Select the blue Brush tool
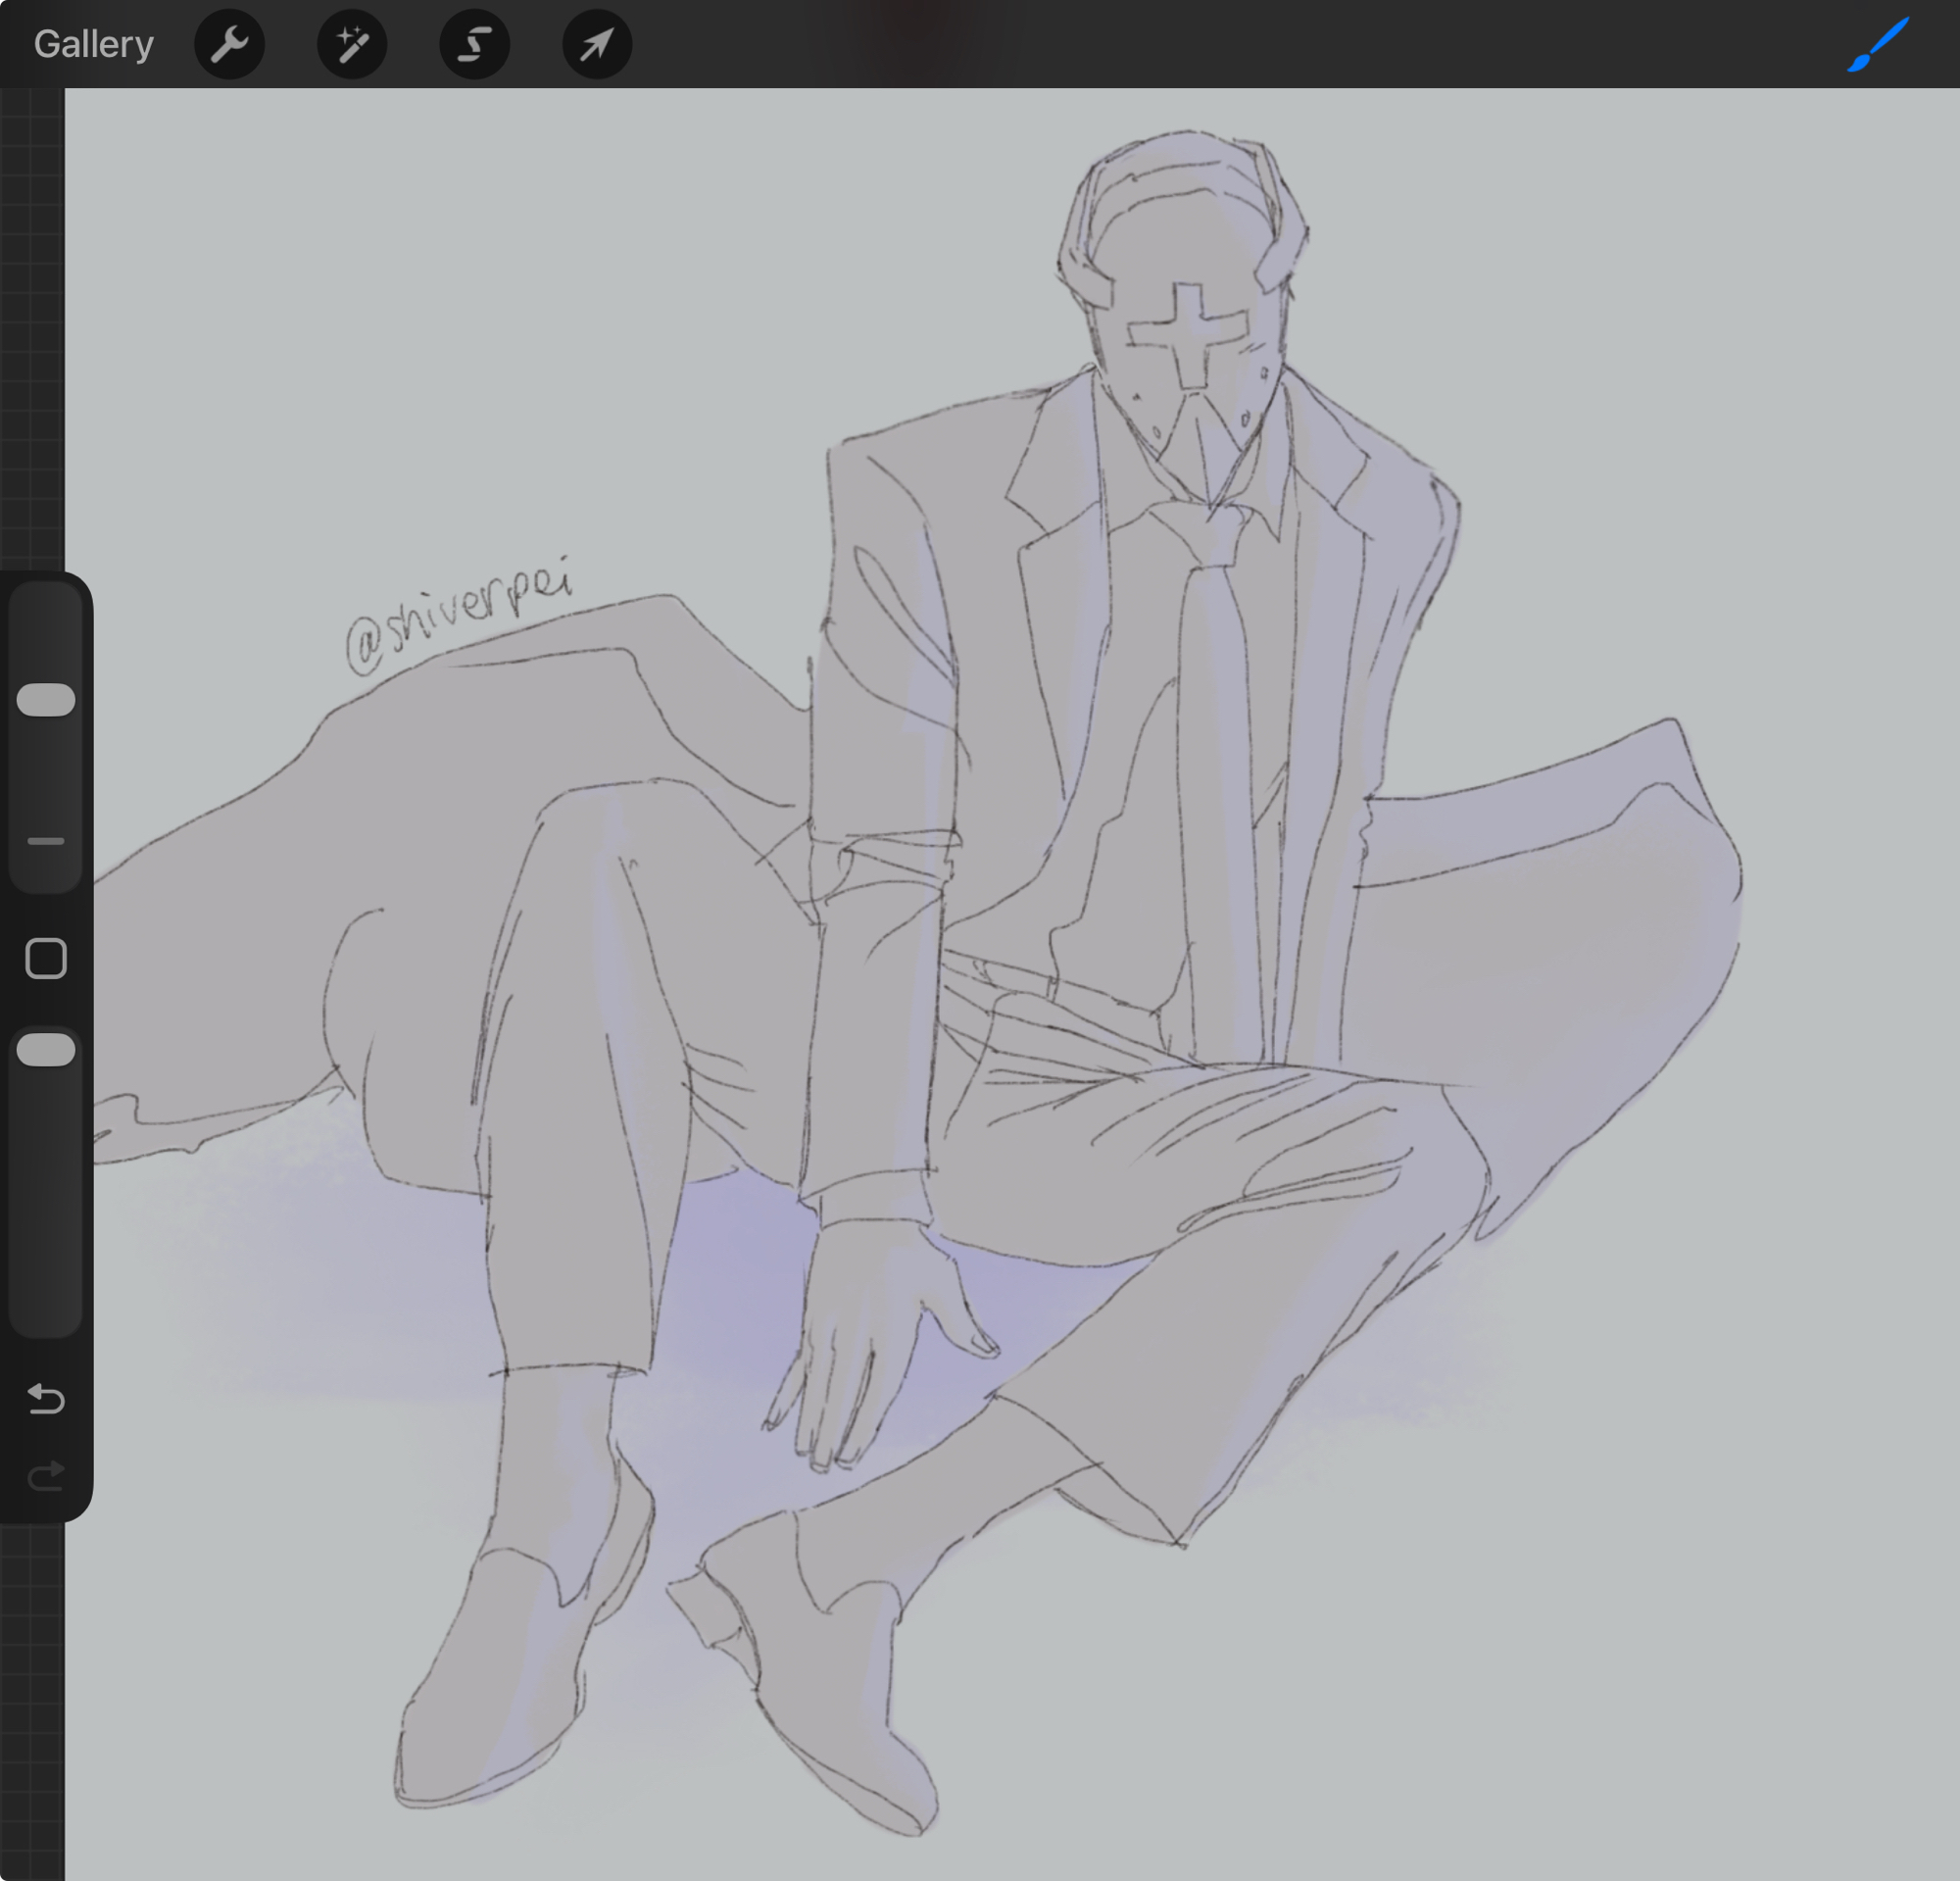This screenshot has height=1881, width=1960. (x=1879, y=44)
